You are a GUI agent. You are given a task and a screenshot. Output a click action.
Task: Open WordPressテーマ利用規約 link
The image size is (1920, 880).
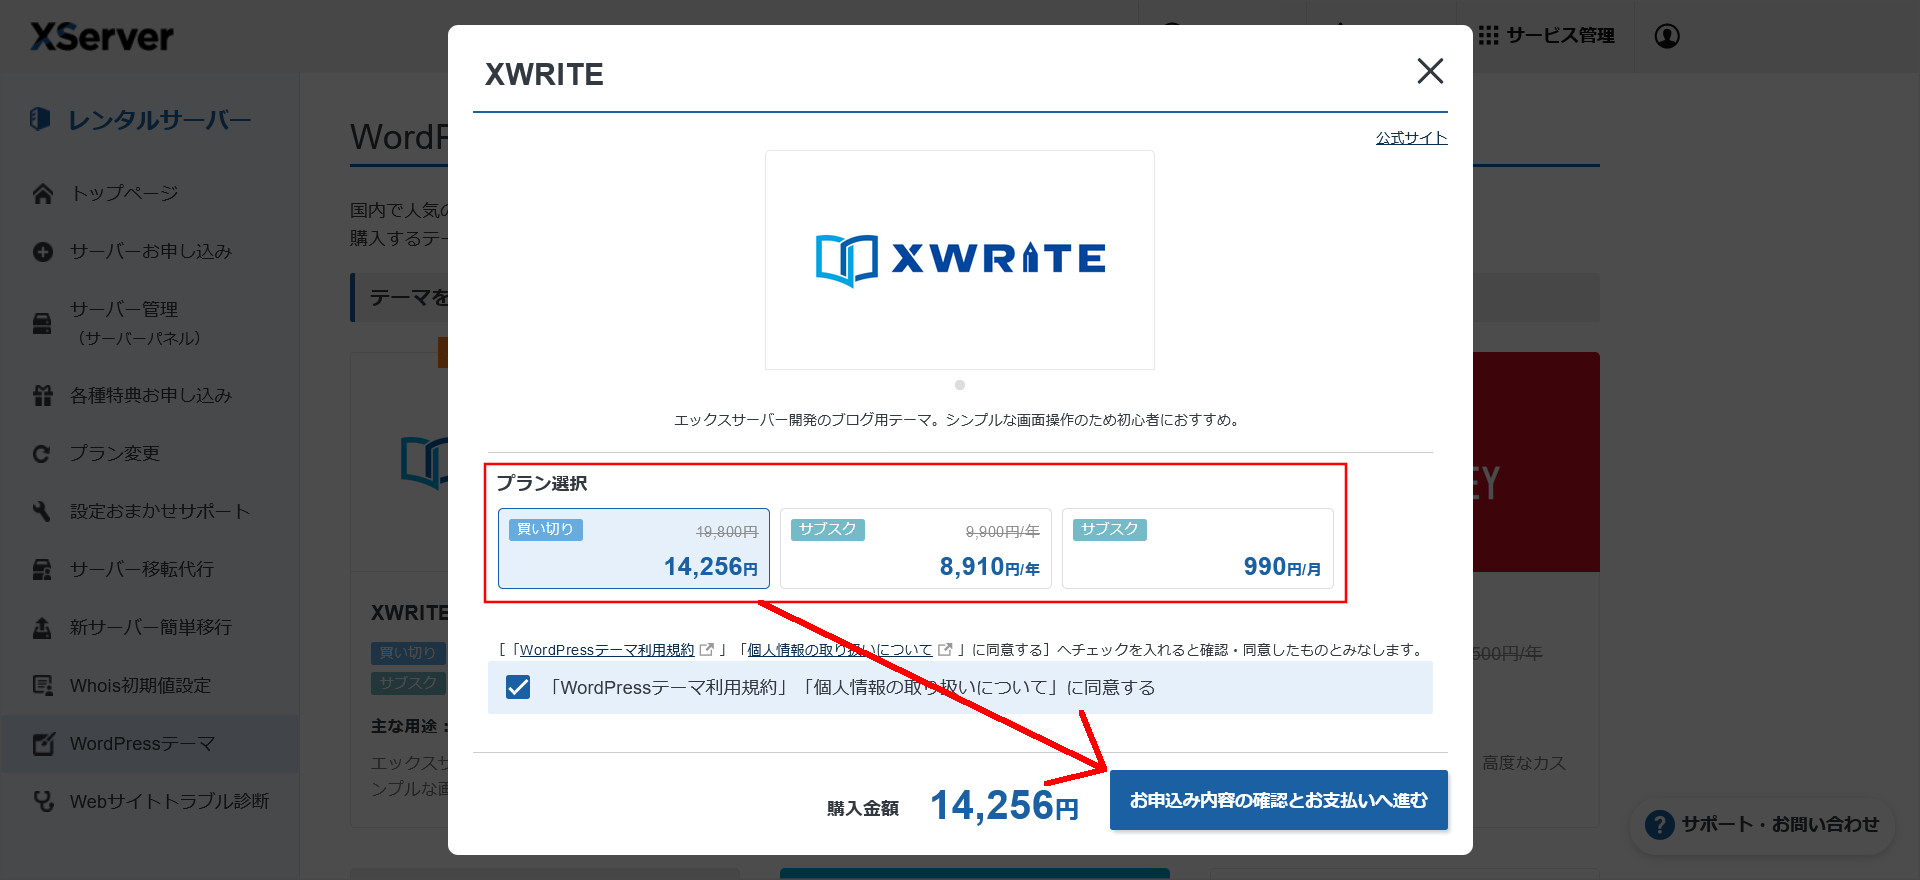coord(606,650)
